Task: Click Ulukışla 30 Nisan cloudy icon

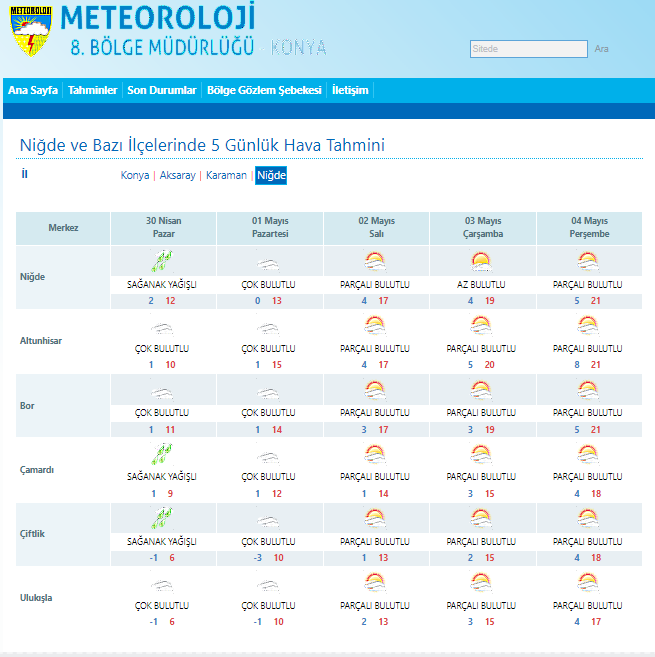Action: pyautogui.click(x=162, y=585)
